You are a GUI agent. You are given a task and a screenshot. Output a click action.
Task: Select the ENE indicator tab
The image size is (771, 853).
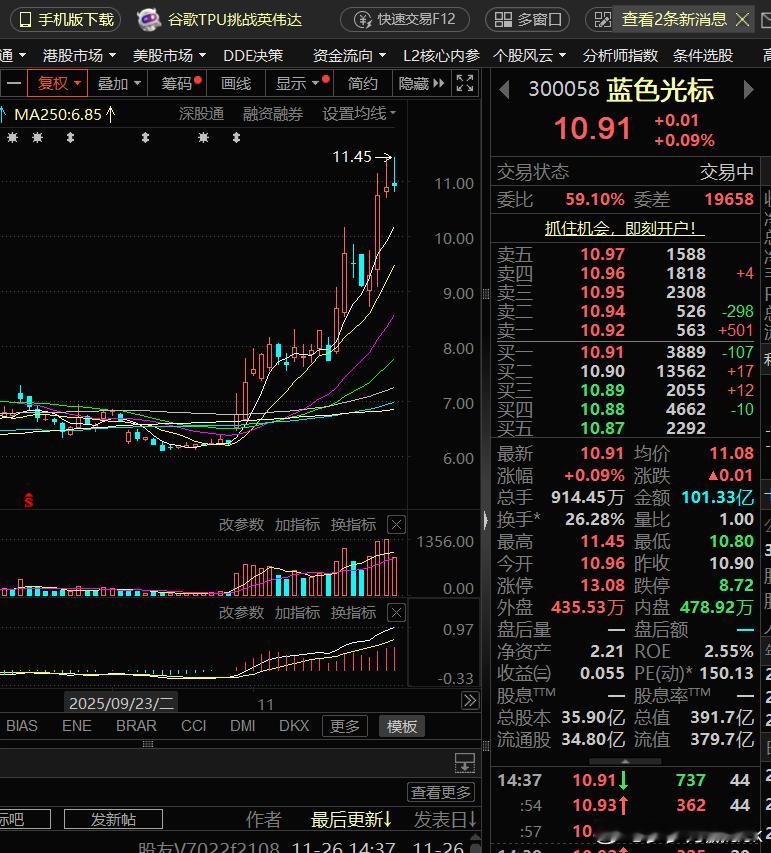(77, 726)
